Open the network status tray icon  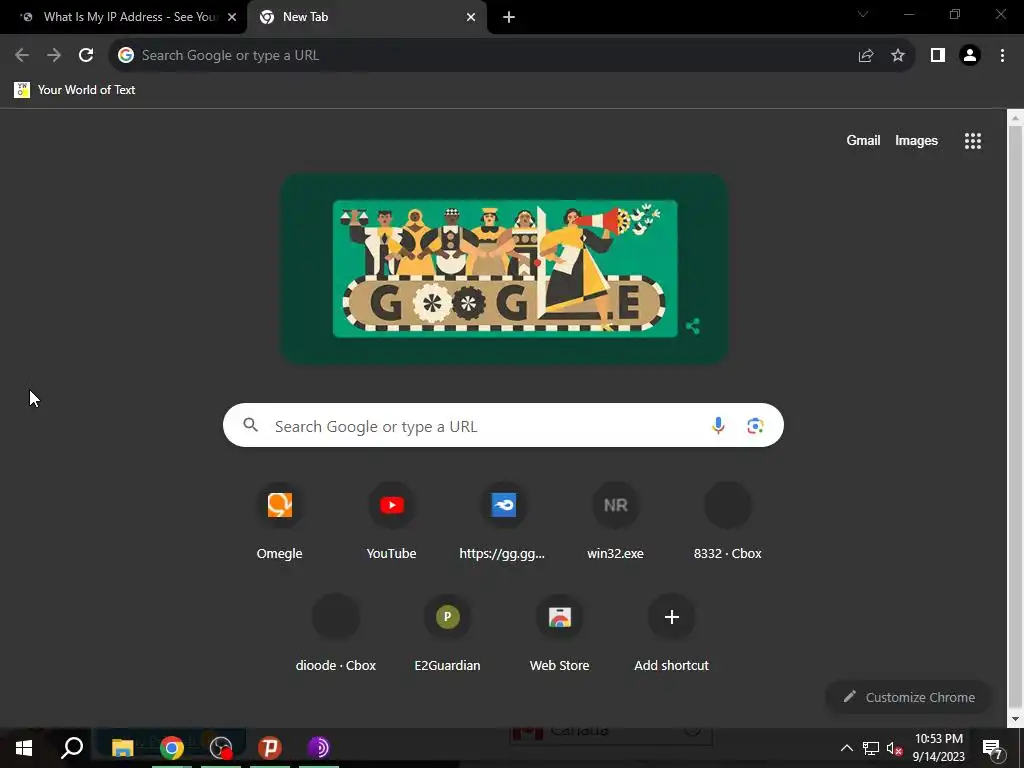(x=871, y=748)
